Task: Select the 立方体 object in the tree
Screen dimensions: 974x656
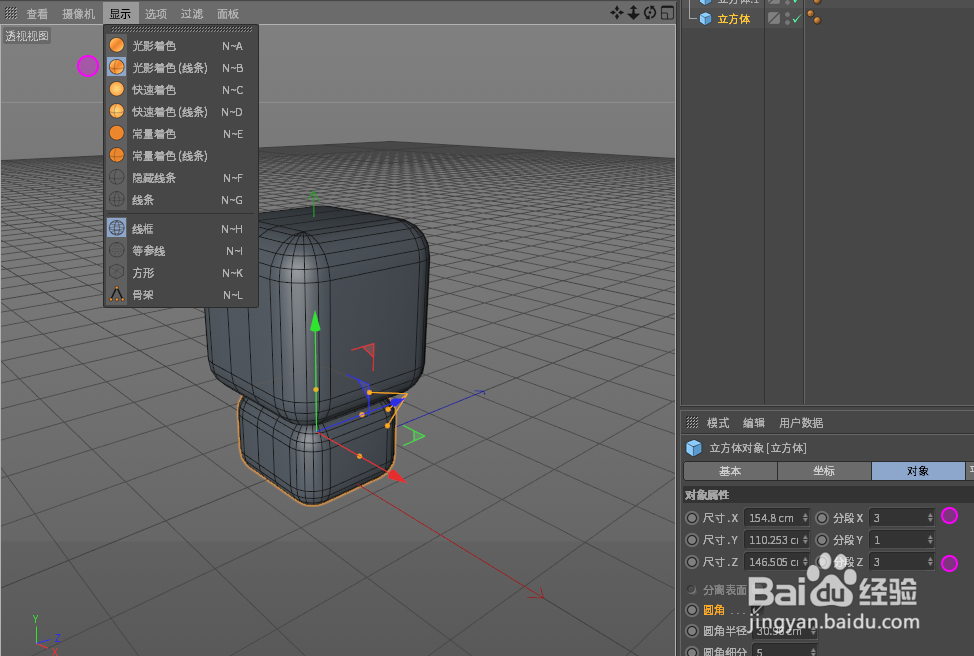Action: tap(734, 19)
